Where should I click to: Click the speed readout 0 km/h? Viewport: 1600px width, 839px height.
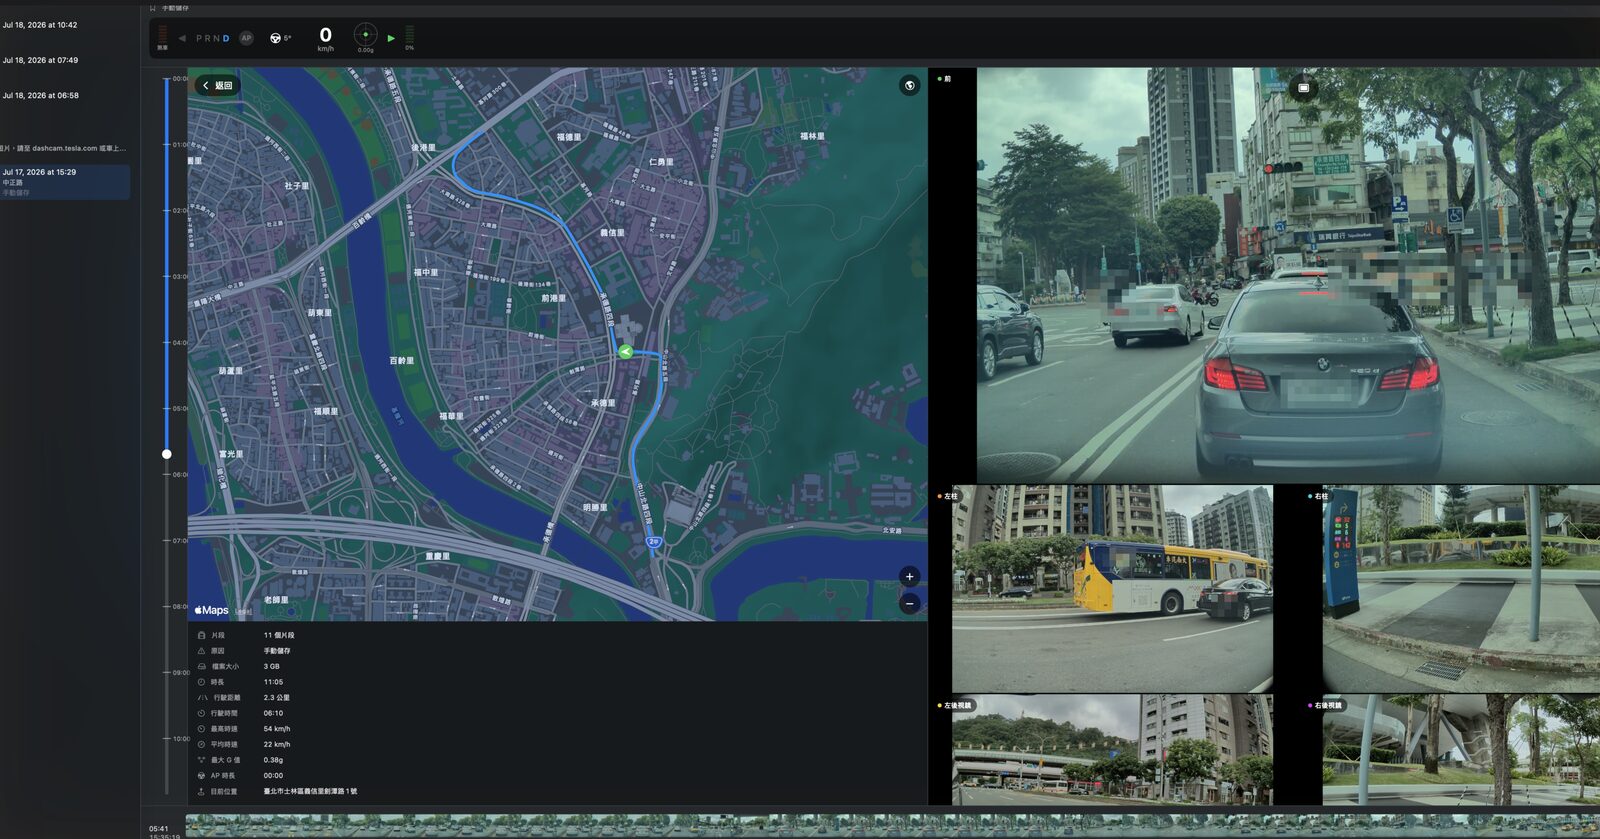(325, 38)
